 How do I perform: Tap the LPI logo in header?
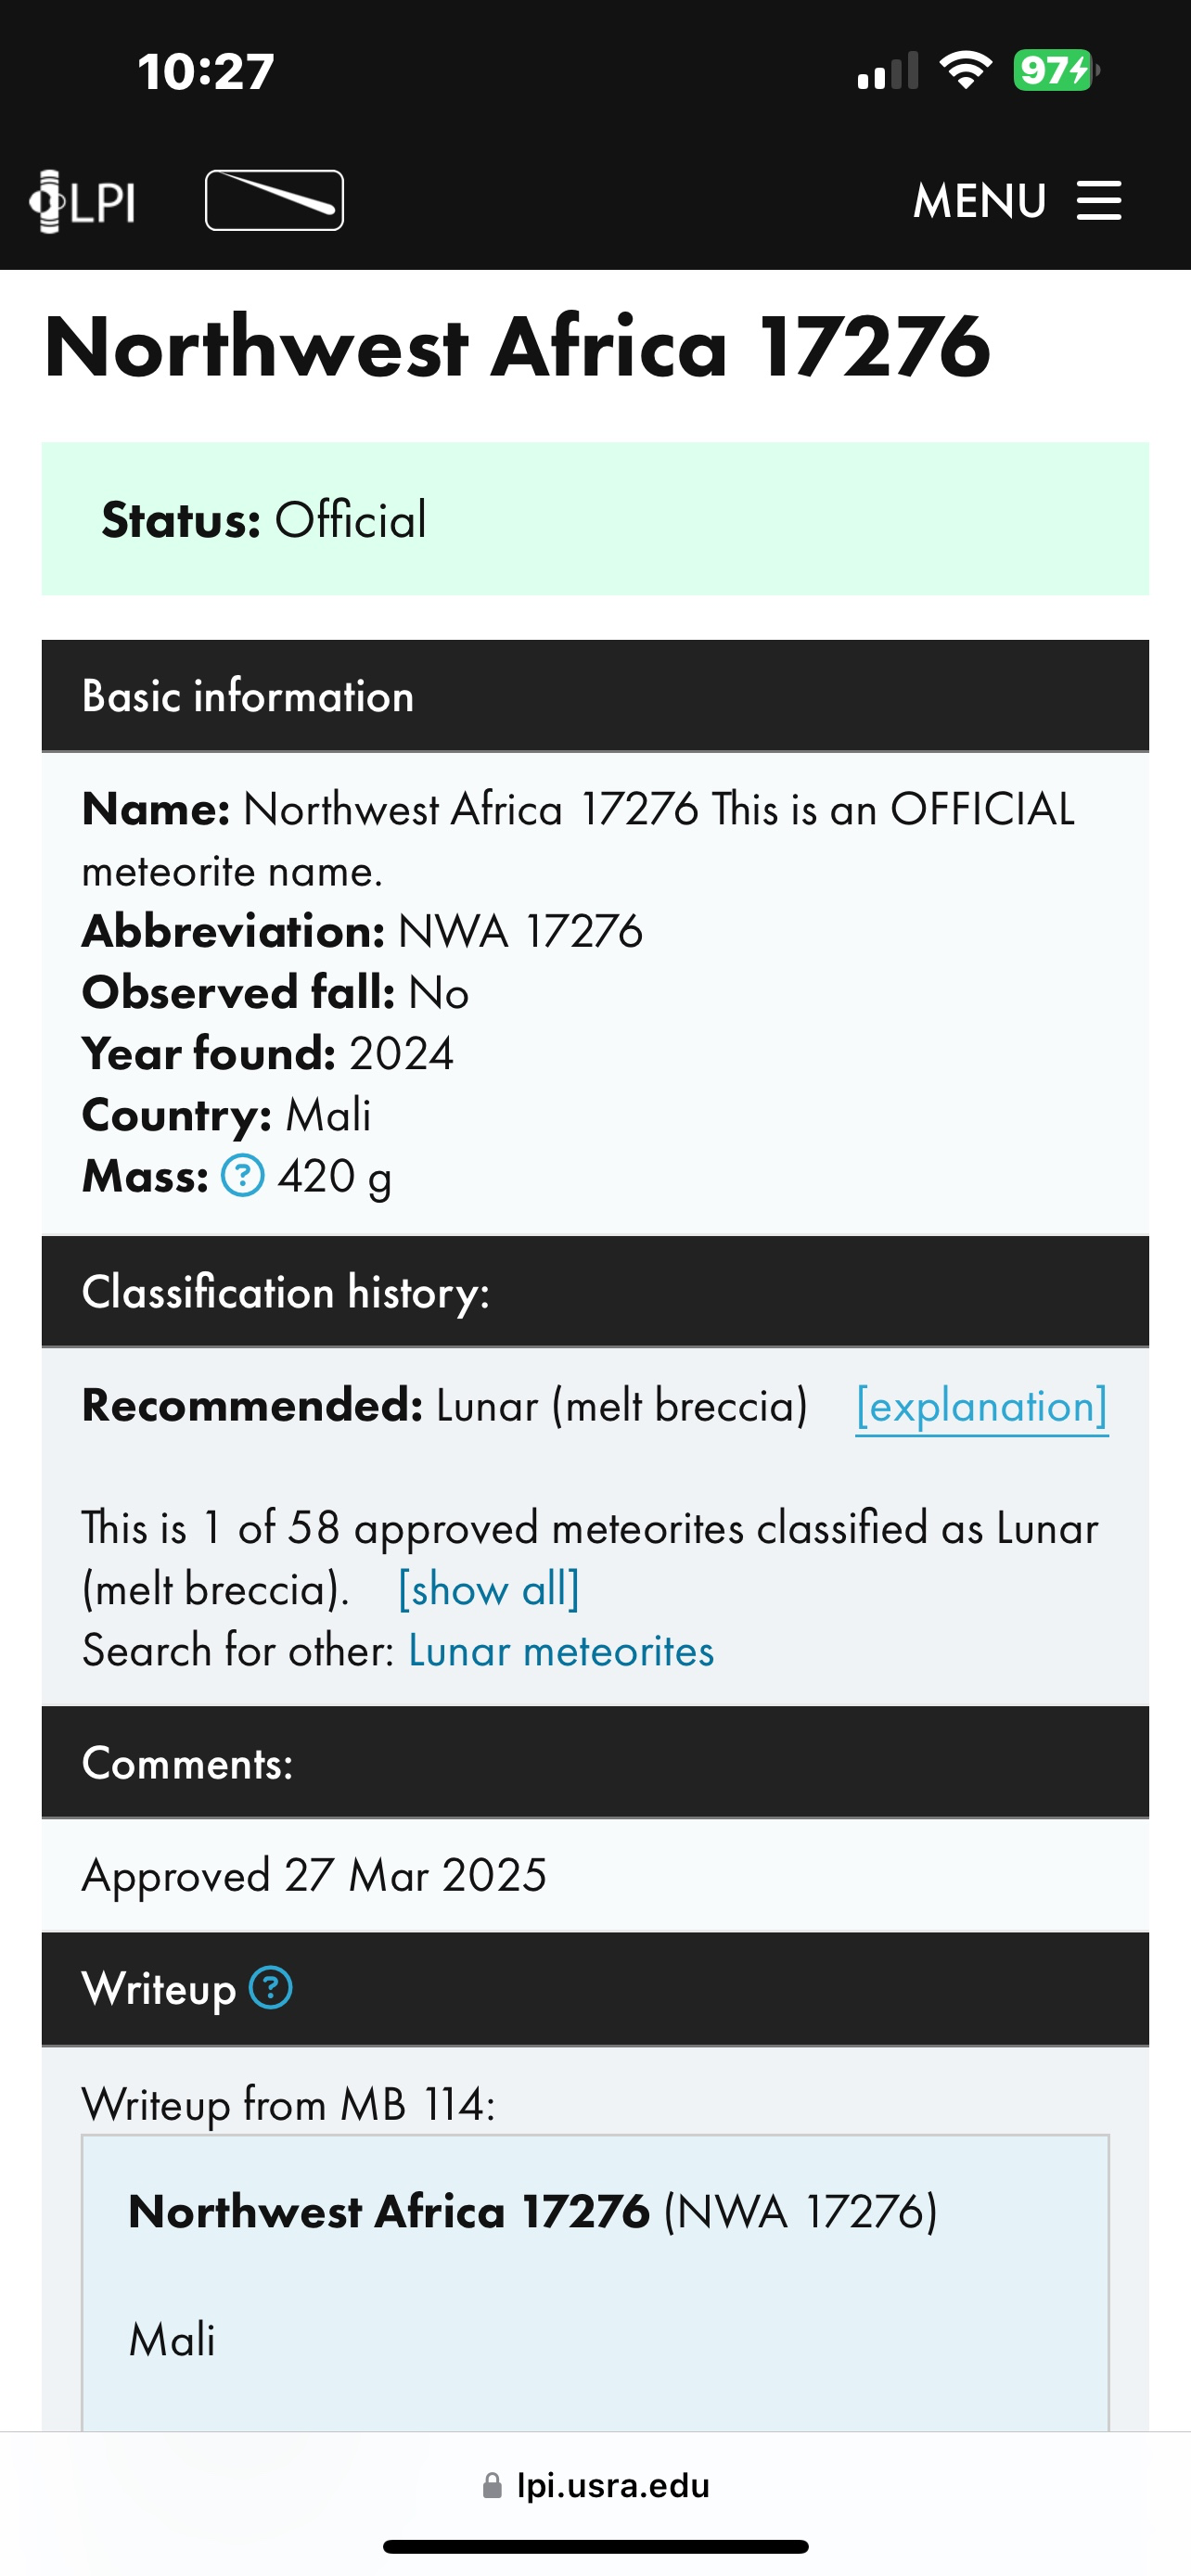(83, 201)
